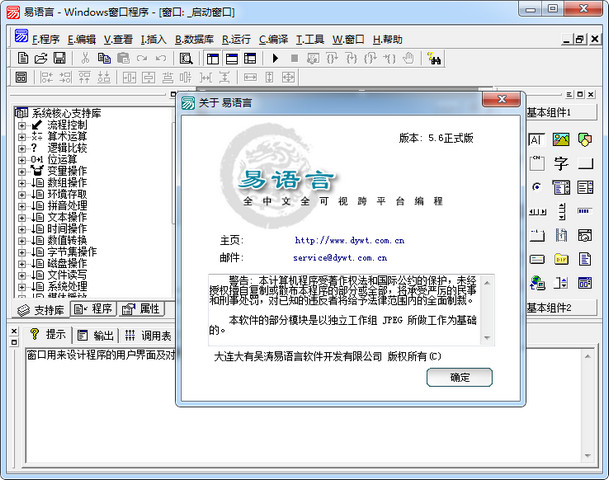Click the find magnifier page icon
609x480 pixels.
(x=186, y=59)
